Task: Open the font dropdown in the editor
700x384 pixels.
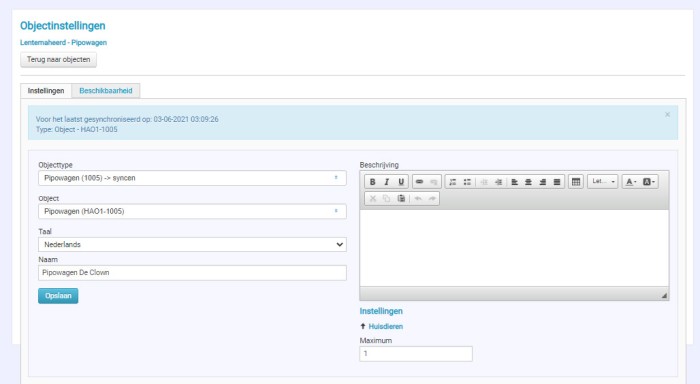Action: [x=603, y=182]
